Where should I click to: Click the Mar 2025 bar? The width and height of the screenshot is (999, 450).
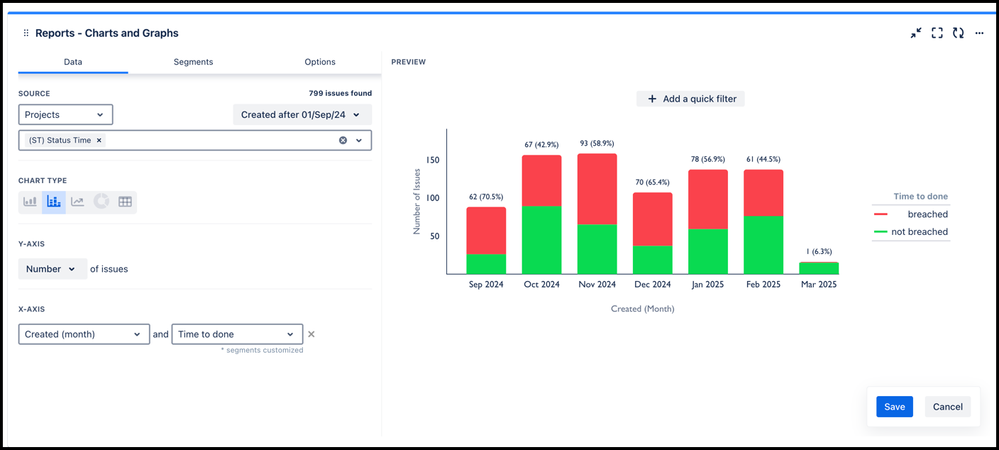[x=819, y=268]
